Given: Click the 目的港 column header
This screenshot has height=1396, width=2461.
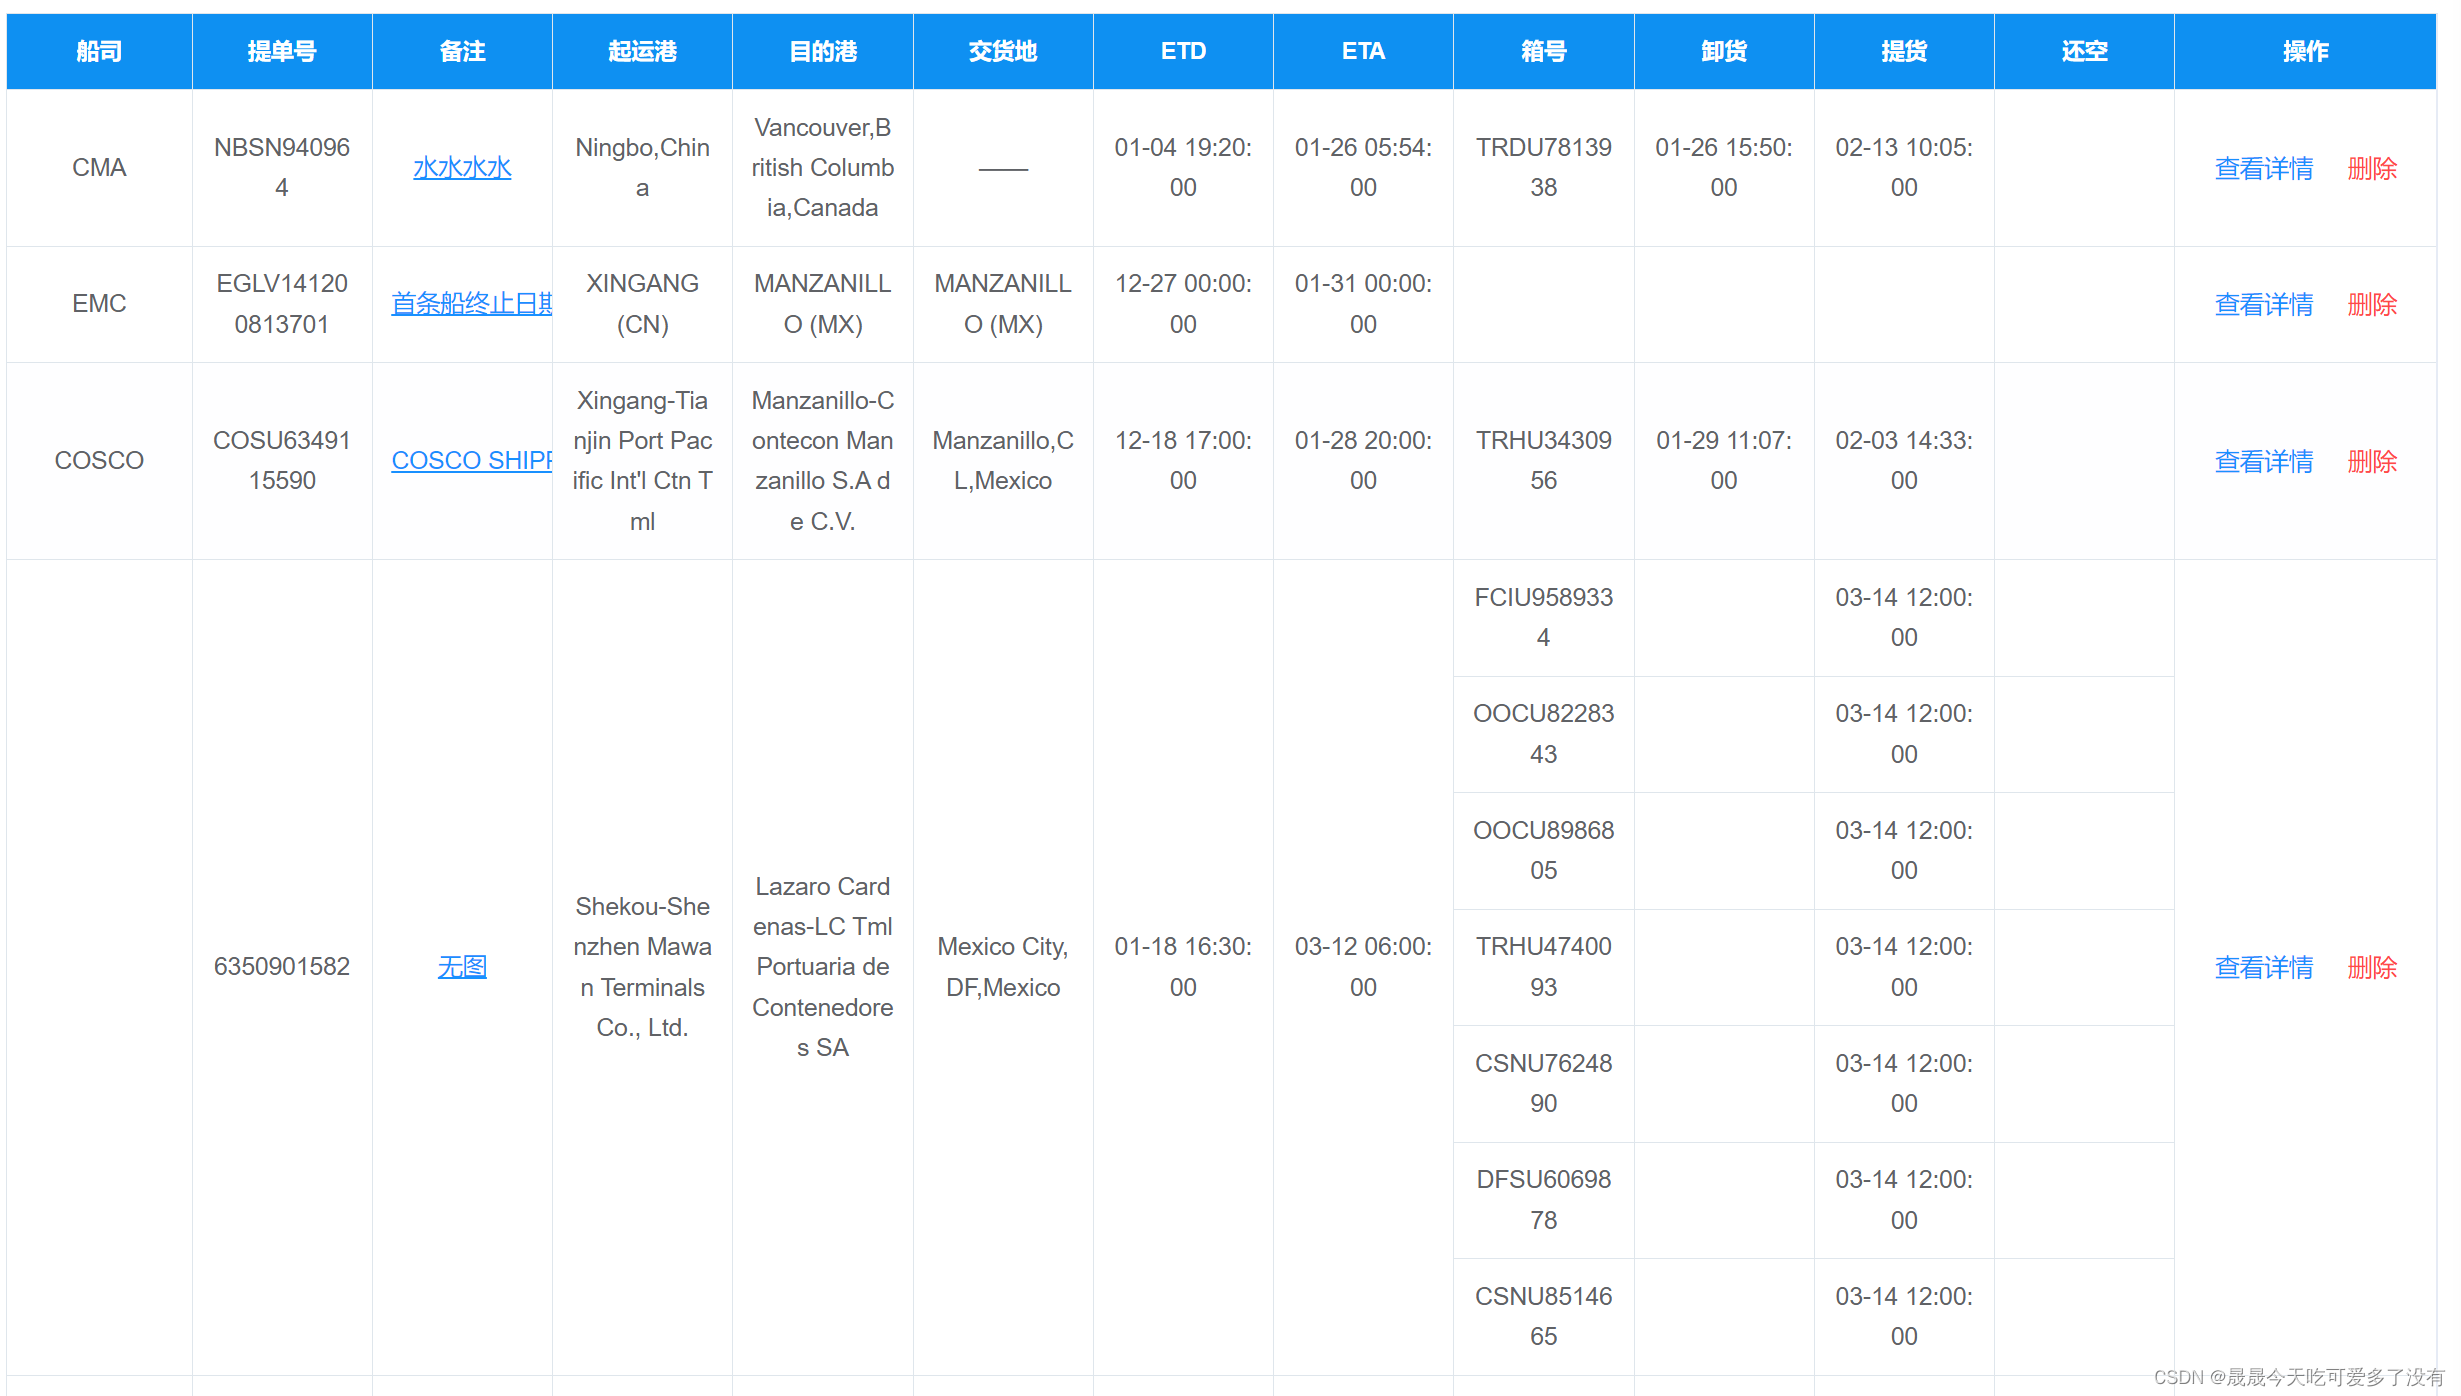Looking at the screenshot, I should (823, 51).
